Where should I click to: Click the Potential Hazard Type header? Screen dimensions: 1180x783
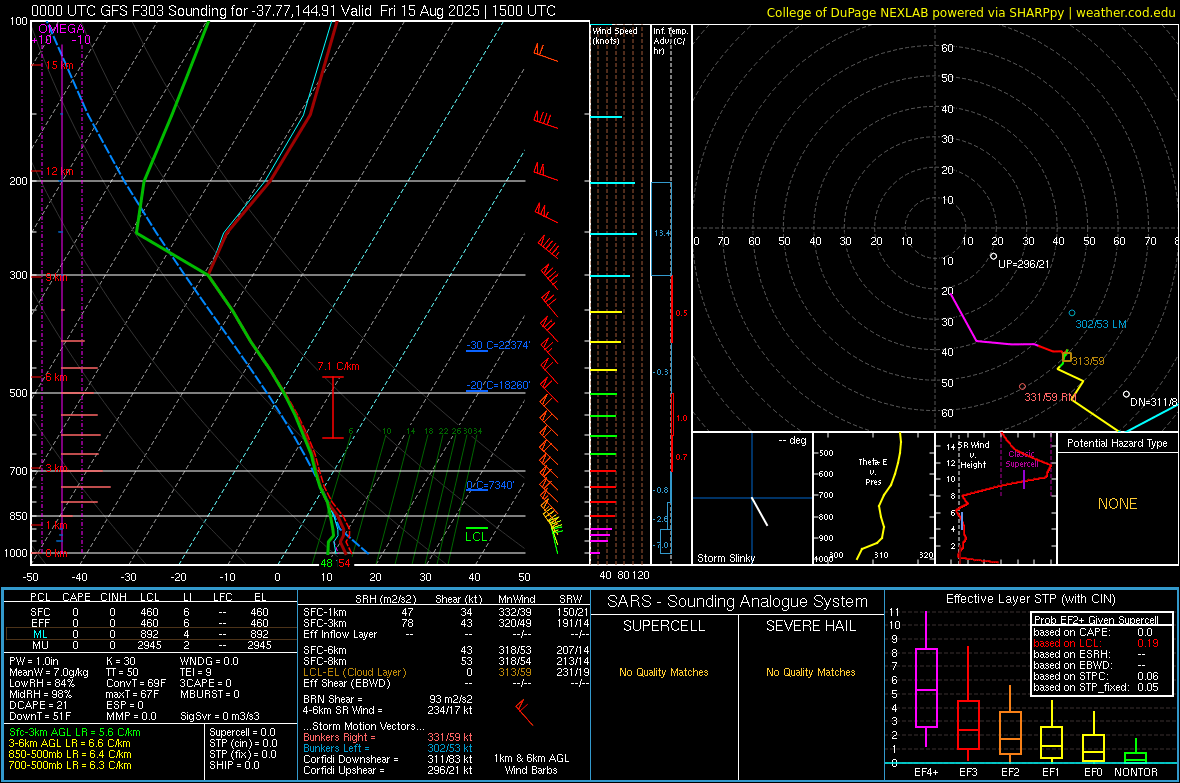point(1117,443)
